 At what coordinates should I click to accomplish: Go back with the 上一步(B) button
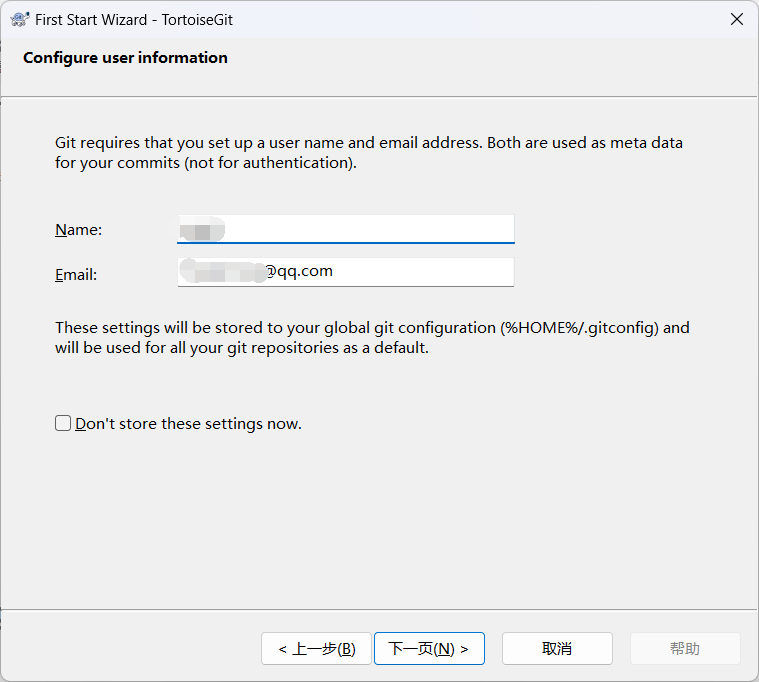coord(317,648)
